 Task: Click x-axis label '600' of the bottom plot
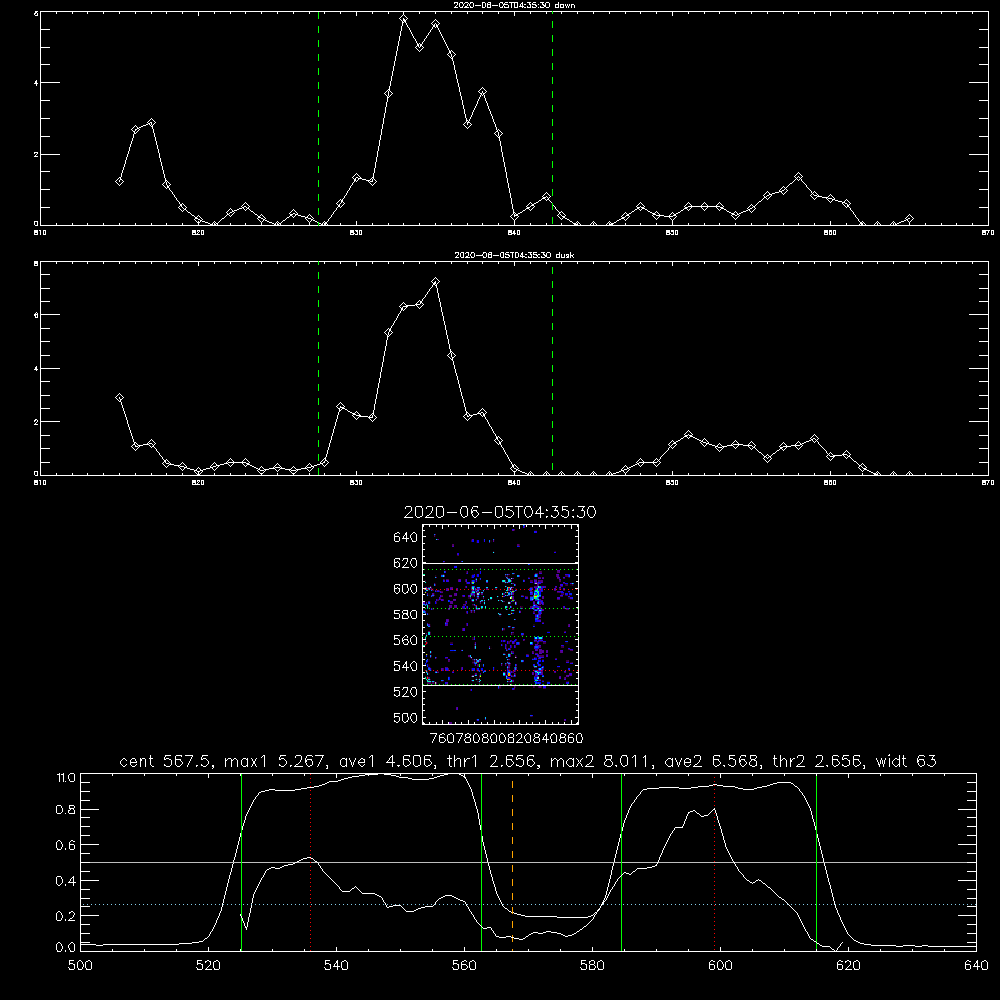pyautogui.click(x=720, y=965)
